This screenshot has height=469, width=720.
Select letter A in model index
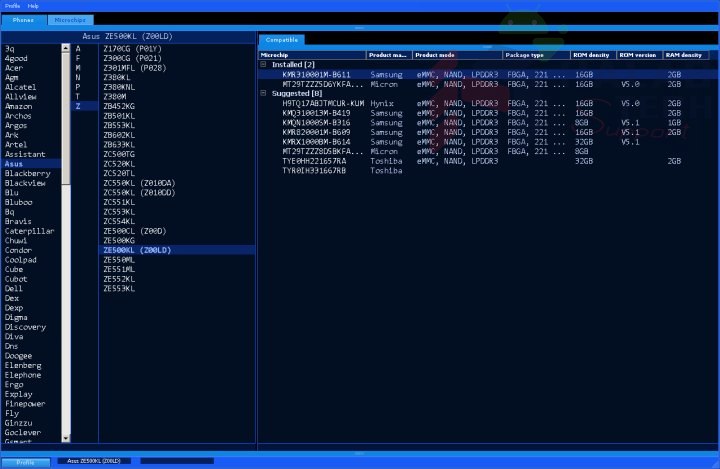point(78,49)
